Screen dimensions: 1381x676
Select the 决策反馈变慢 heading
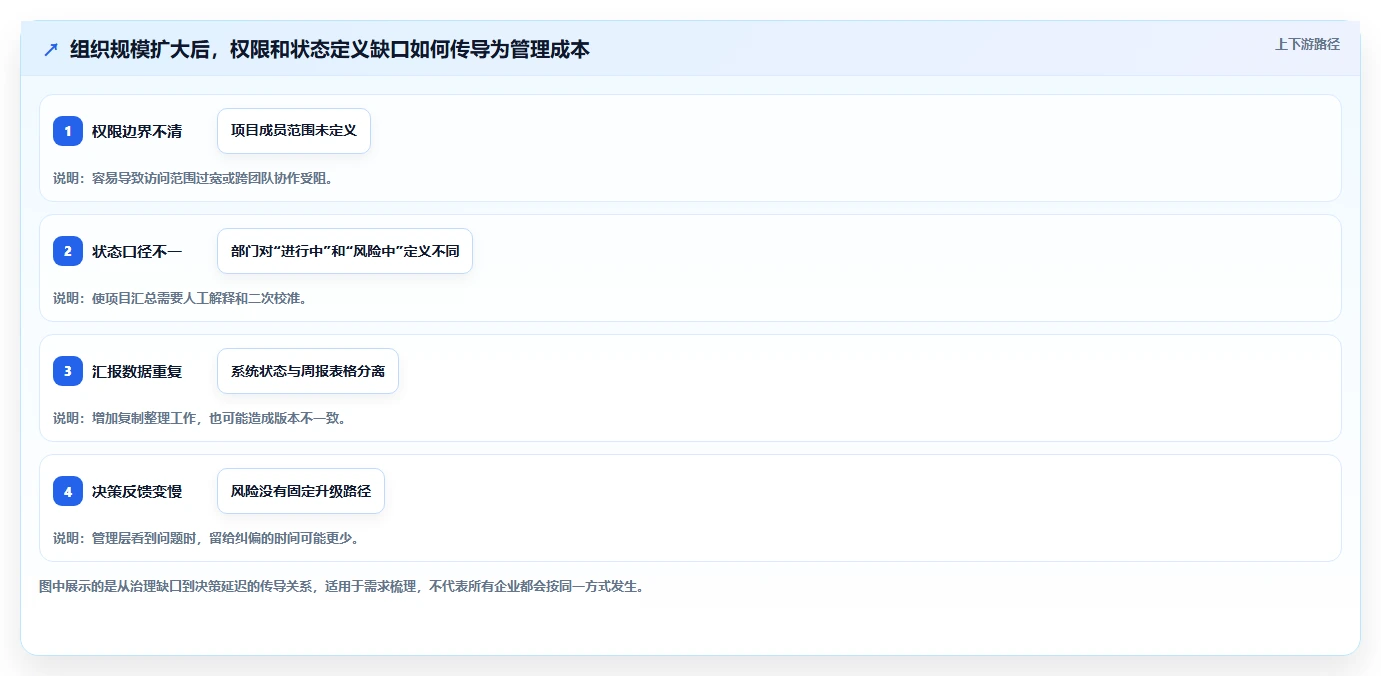coord(137,491)
